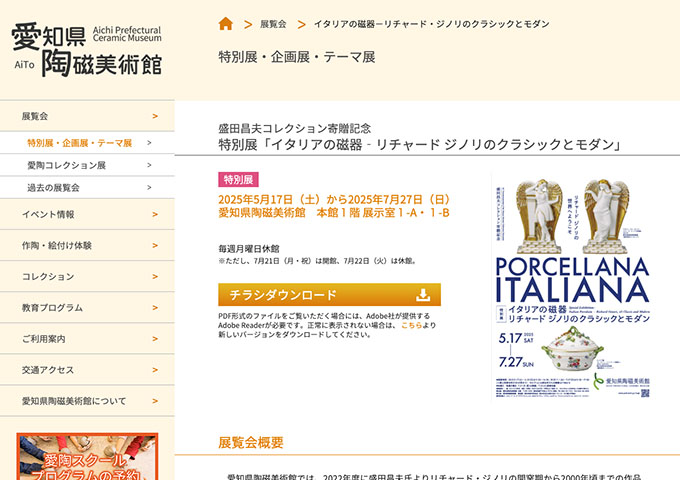680x480 pixels.
Task: Open the Aichi Prefectural Ceramic Museum logo
Action: click(87, 50)
